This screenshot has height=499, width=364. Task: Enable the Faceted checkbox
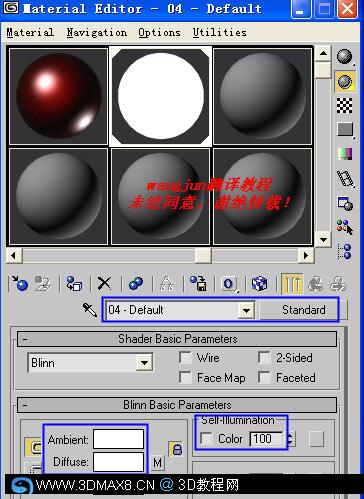(264, 378)
